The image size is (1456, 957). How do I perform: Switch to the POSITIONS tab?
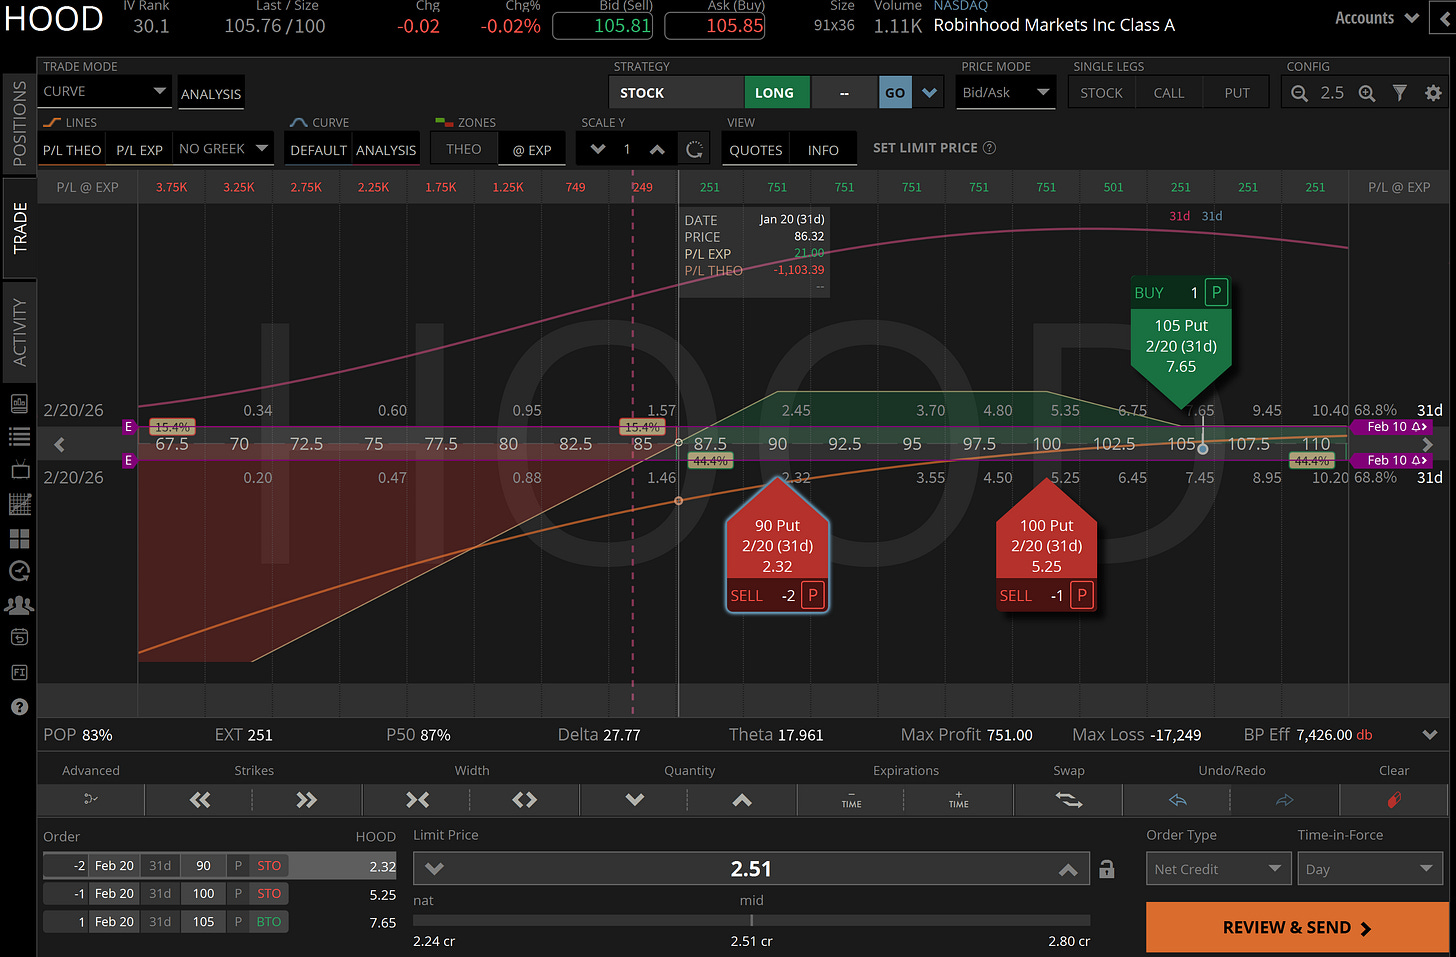tap(19, 123)
